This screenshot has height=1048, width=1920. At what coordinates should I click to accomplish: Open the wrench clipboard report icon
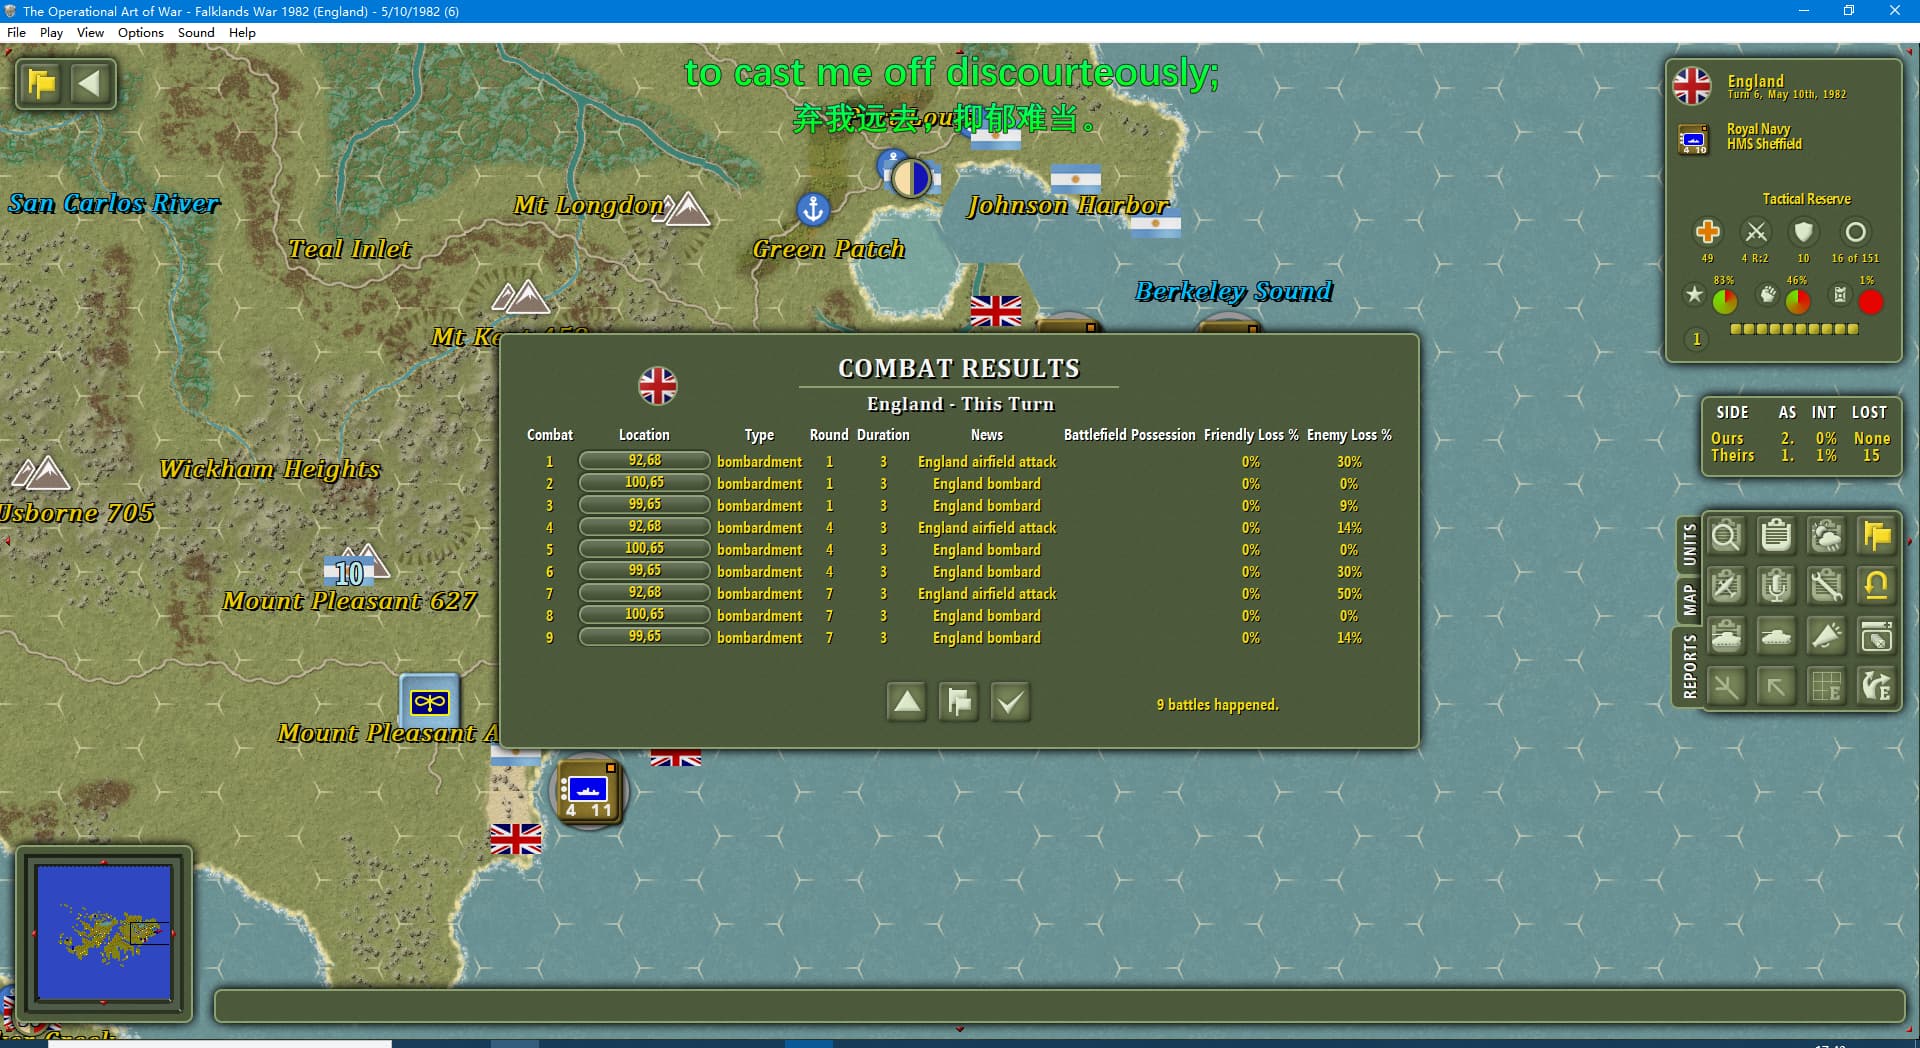[1826, 587]
